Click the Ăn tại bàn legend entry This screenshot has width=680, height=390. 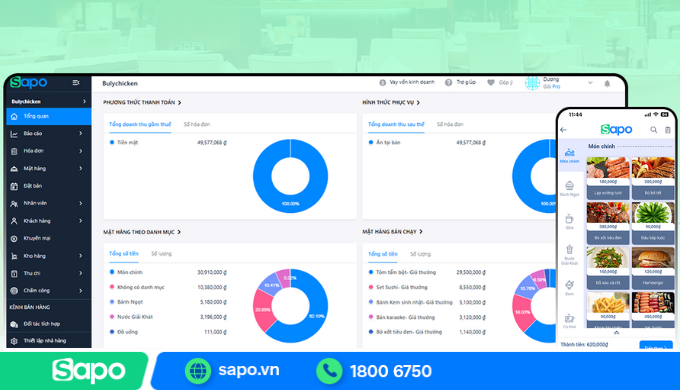tap(384, 142)
